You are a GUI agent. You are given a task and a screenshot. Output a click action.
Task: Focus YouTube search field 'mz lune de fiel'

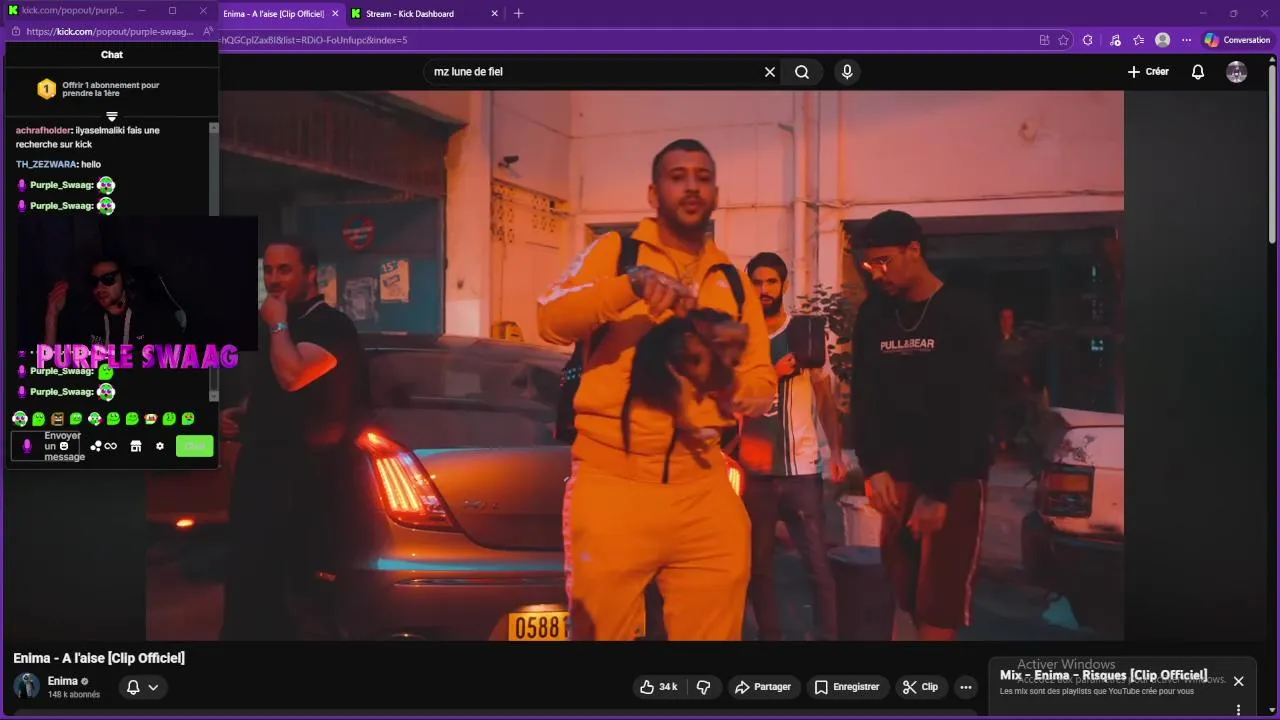click(595, 72)
